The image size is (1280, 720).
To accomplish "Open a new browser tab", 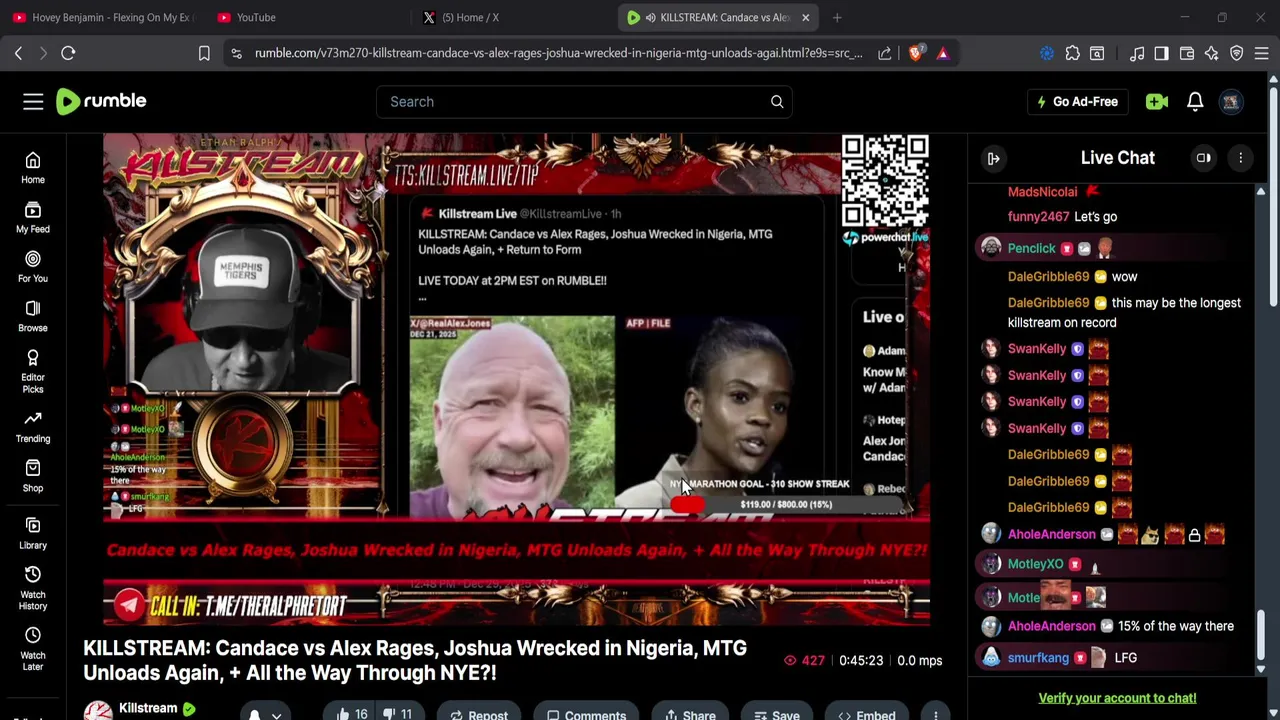I will pos(837,17).
